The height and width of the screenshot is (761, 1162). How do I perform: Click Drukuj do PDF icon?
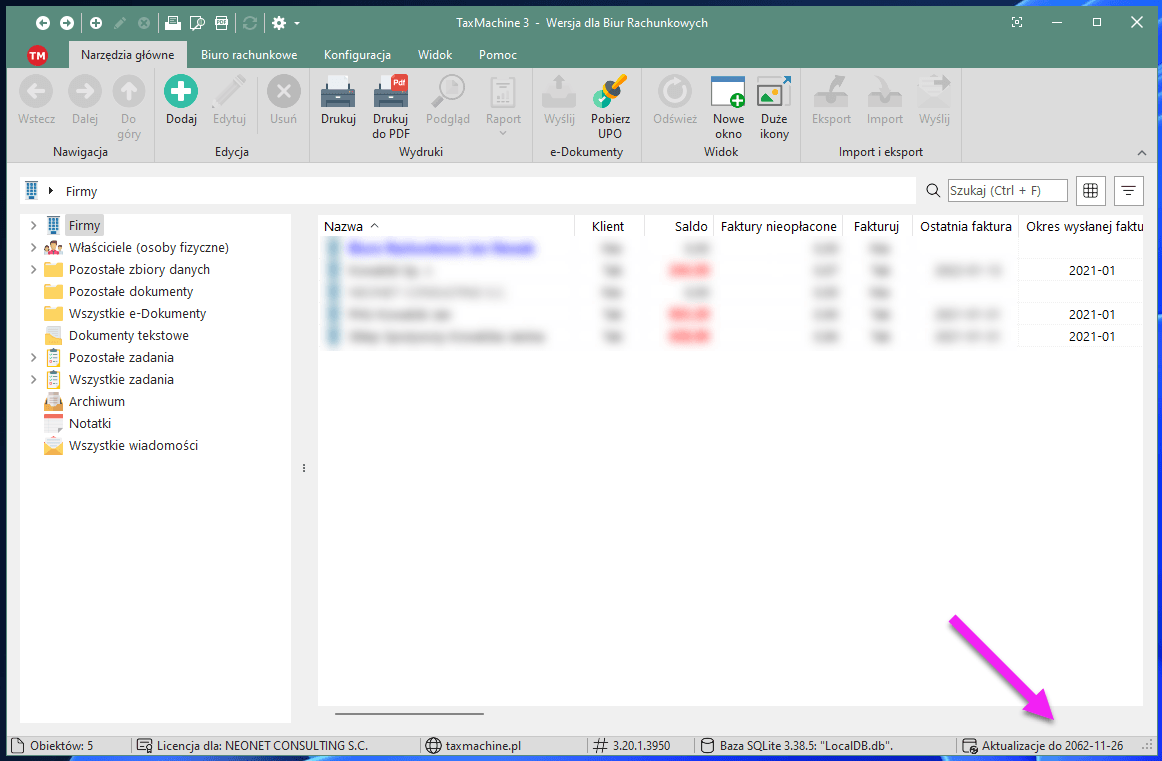click(391, 93)
